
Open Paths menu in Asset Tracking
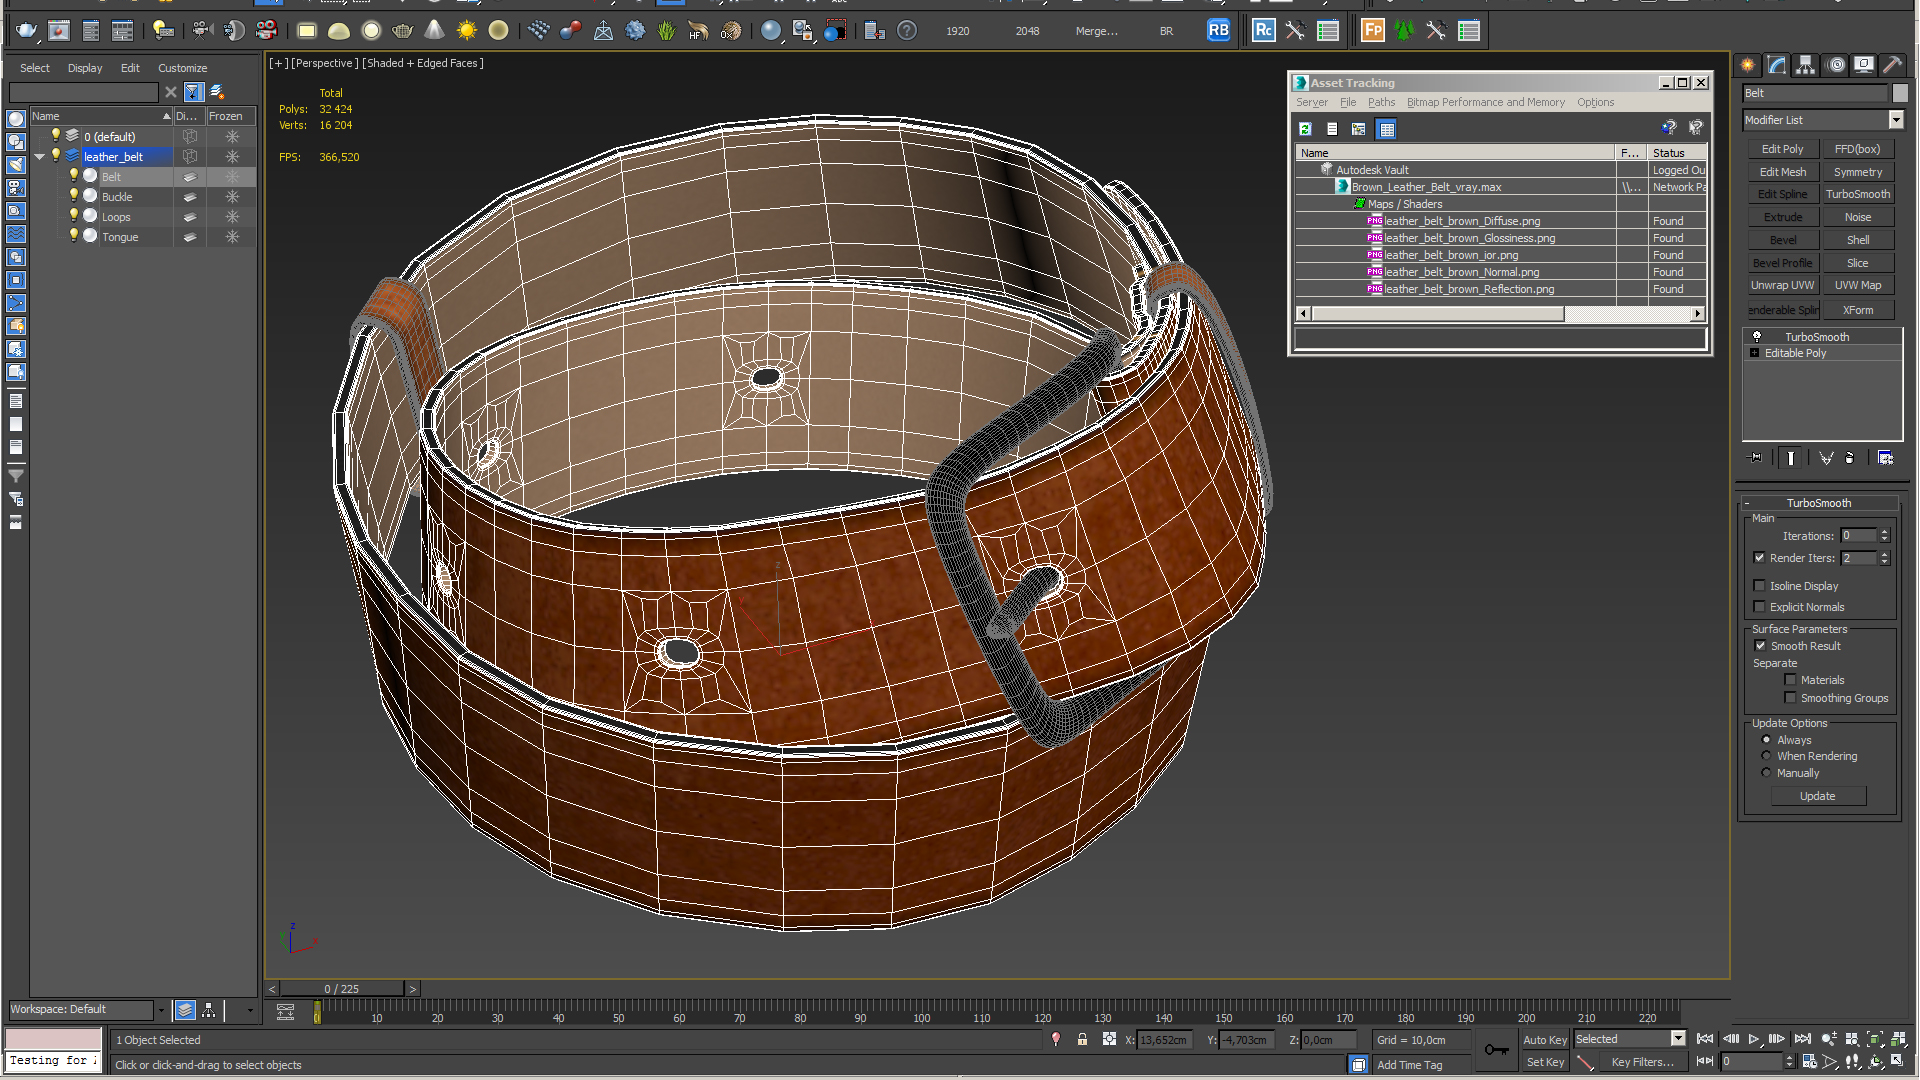point(1381,102)
